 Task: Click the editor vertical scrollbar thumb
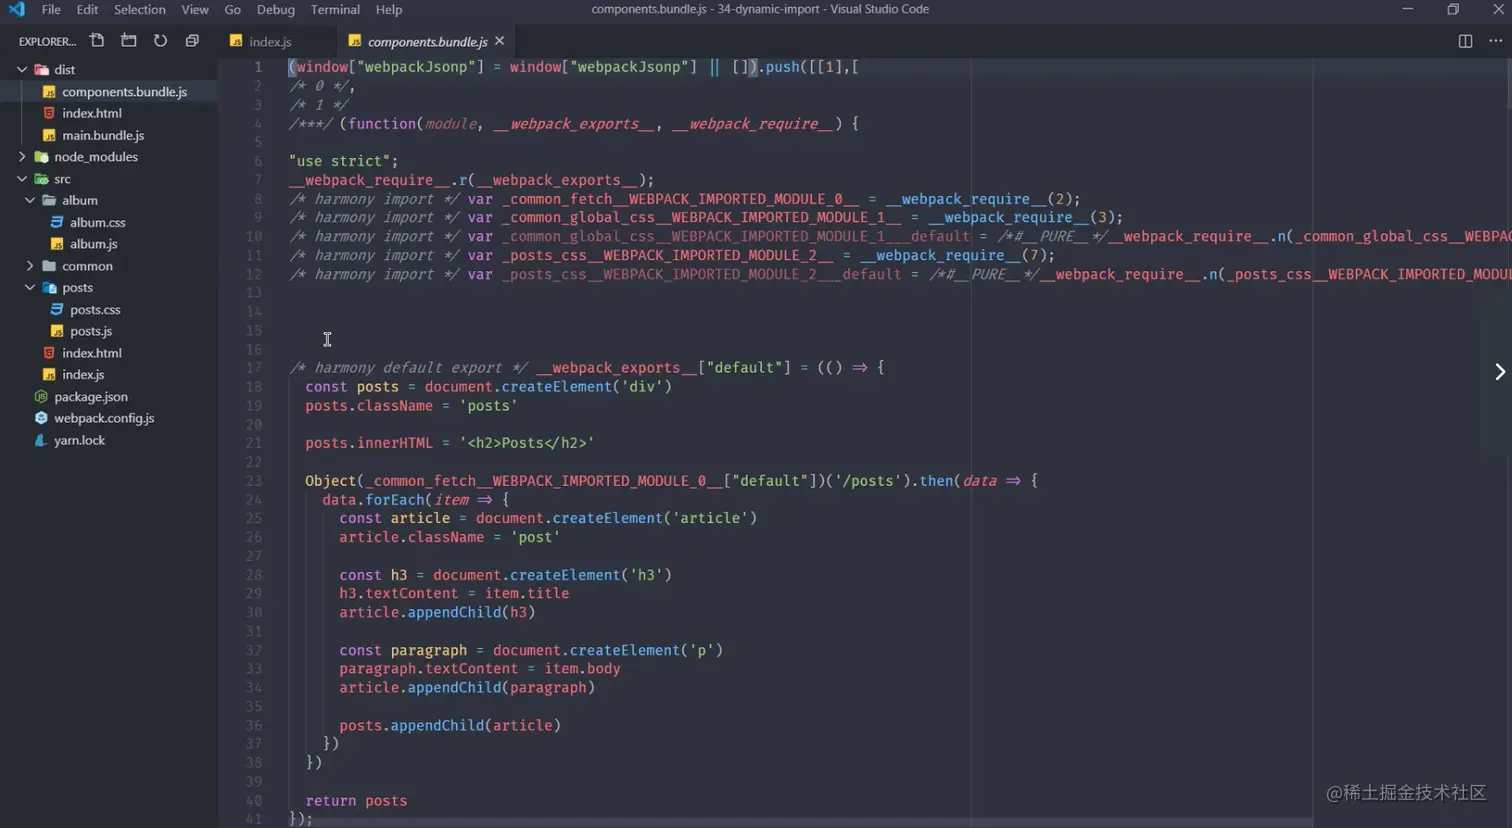point(1508,84)
